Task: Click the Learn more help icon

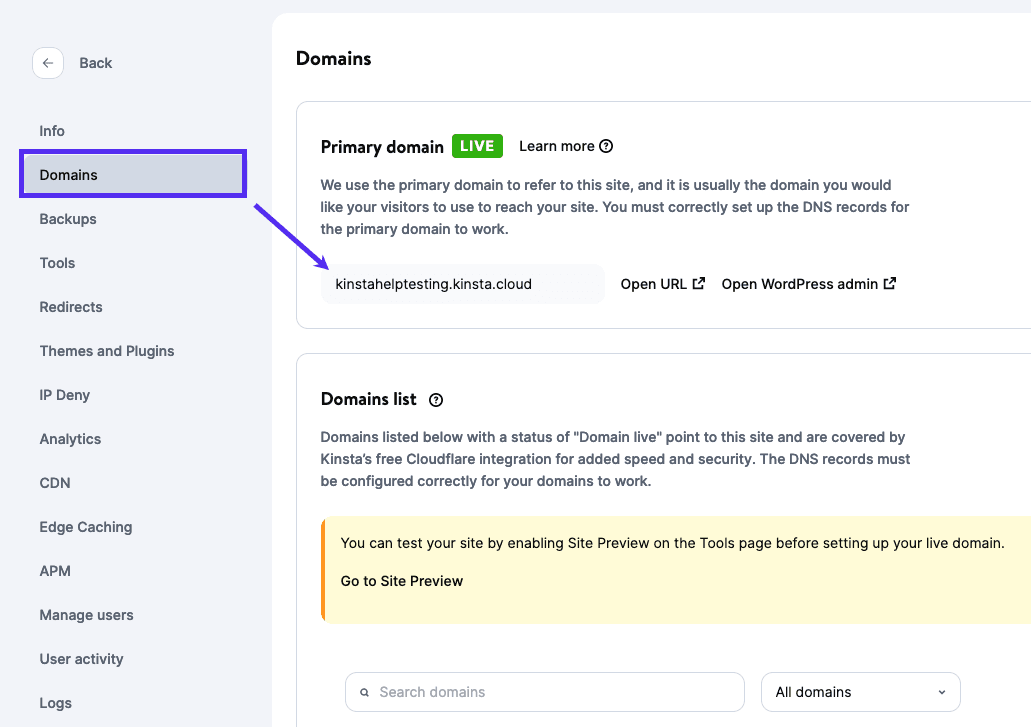Action: click(x=606, y=146)
